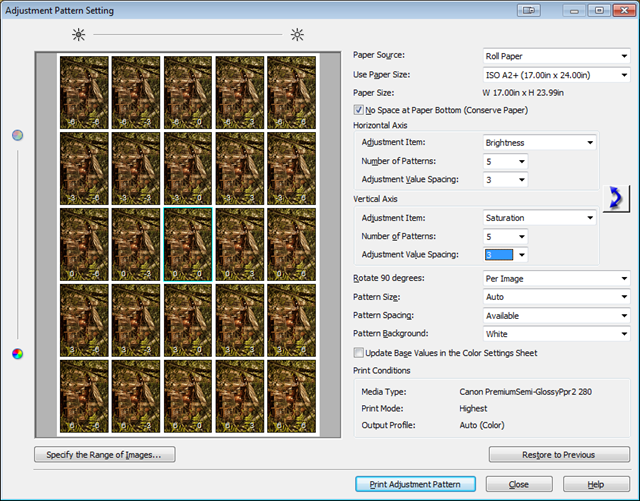
Task: Open horizontal Adjustment Item Brightness dropdown
Action: tap(539, 143)
